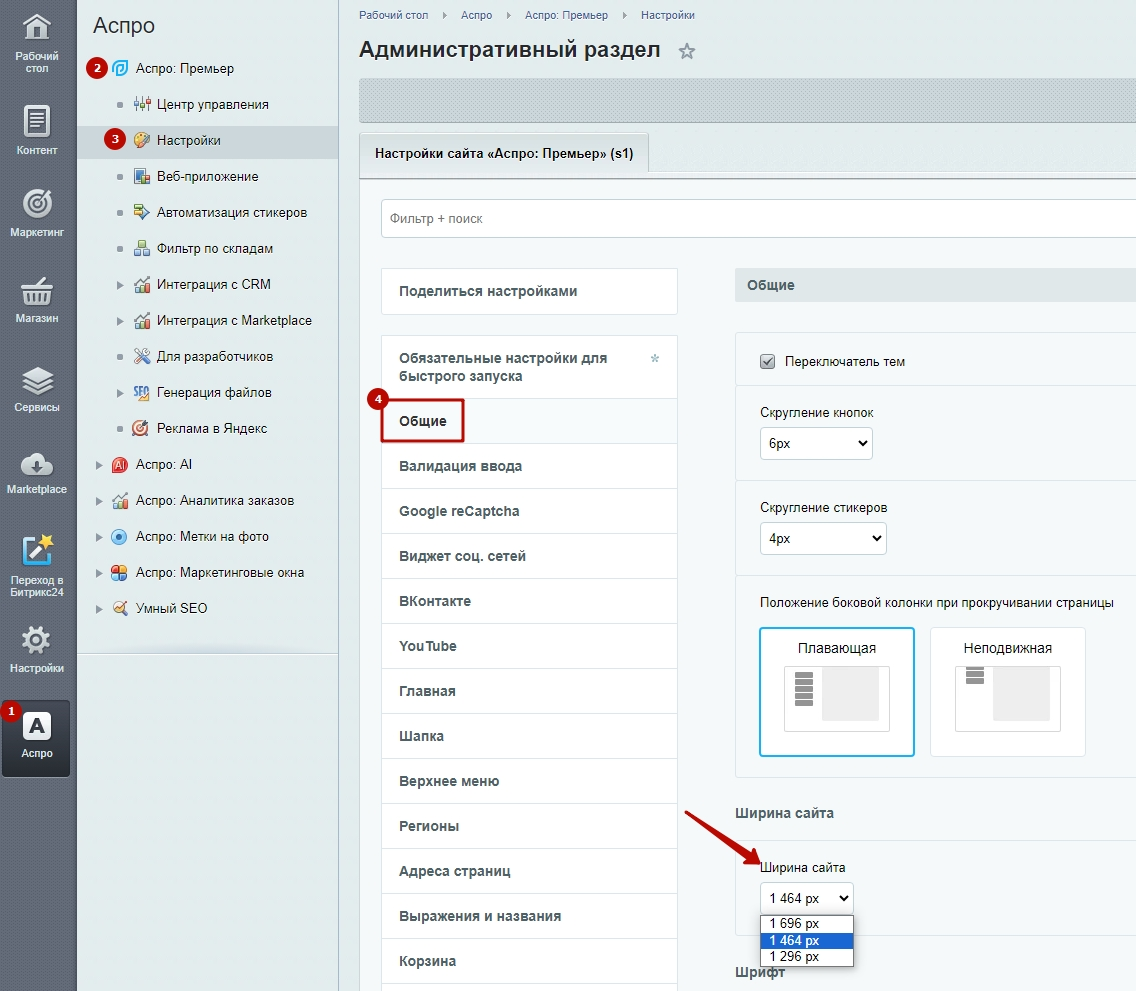
Task: Open the Верхнее меню settings section
Action: [530, 781]
